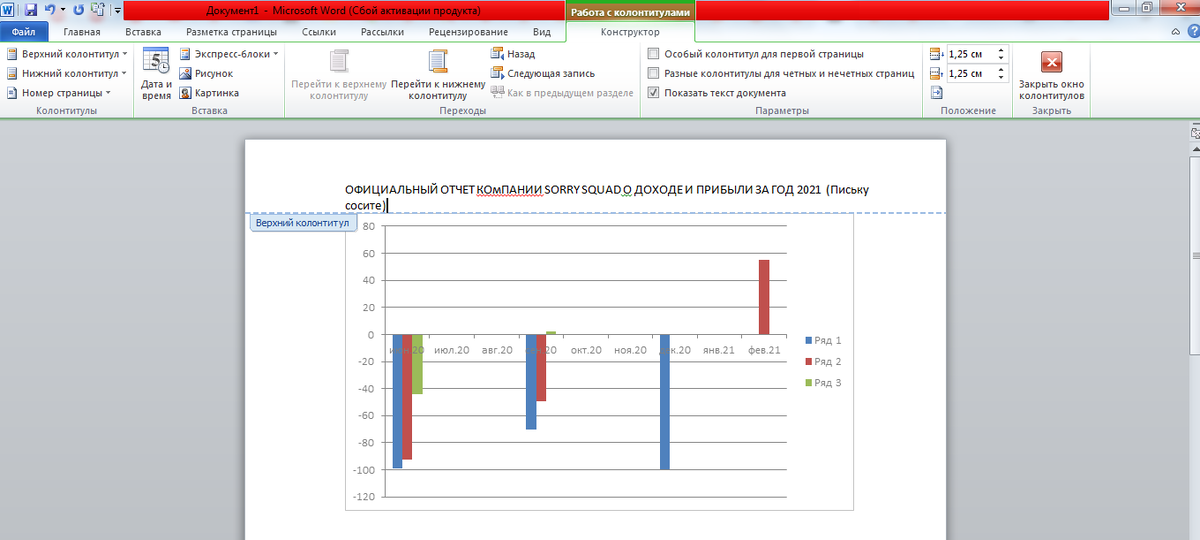Click Следующая запись

tap(543, 73)
